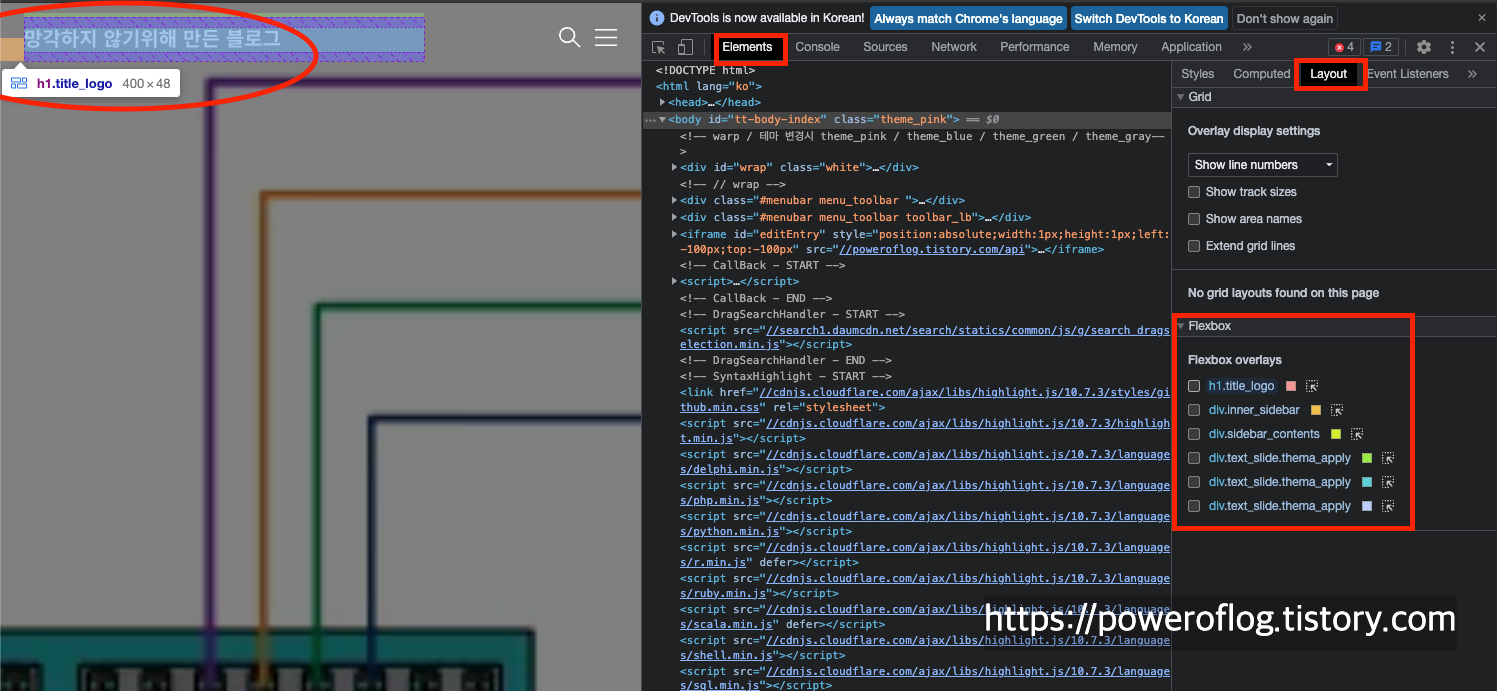Click the Korean blog title heading
Viewport: 1497px width, 691px height.
pos(152,38)
